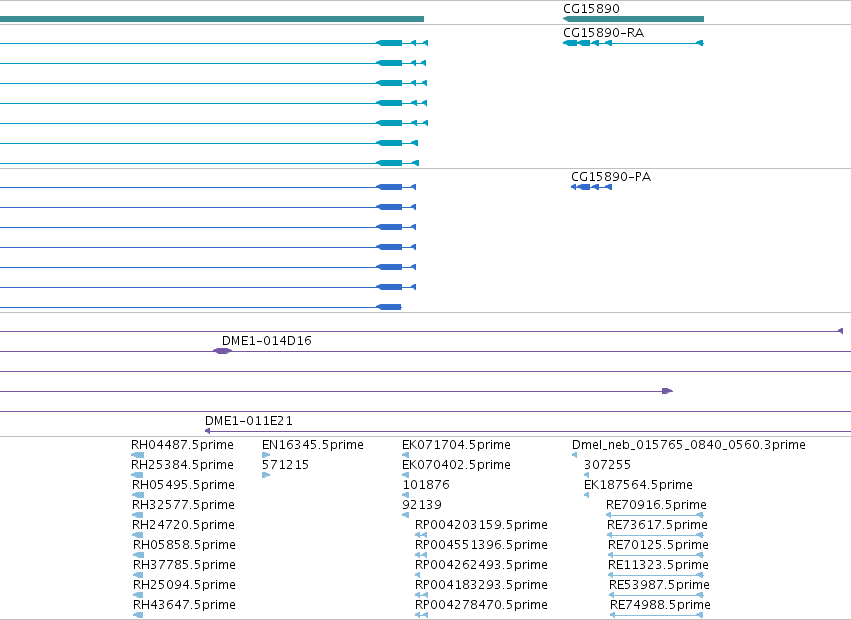Image resolution: width=851 pixels, height=620 pixels.
Task: Open the RP004551396.5prime EST feature
Action: tap(421, 555)
